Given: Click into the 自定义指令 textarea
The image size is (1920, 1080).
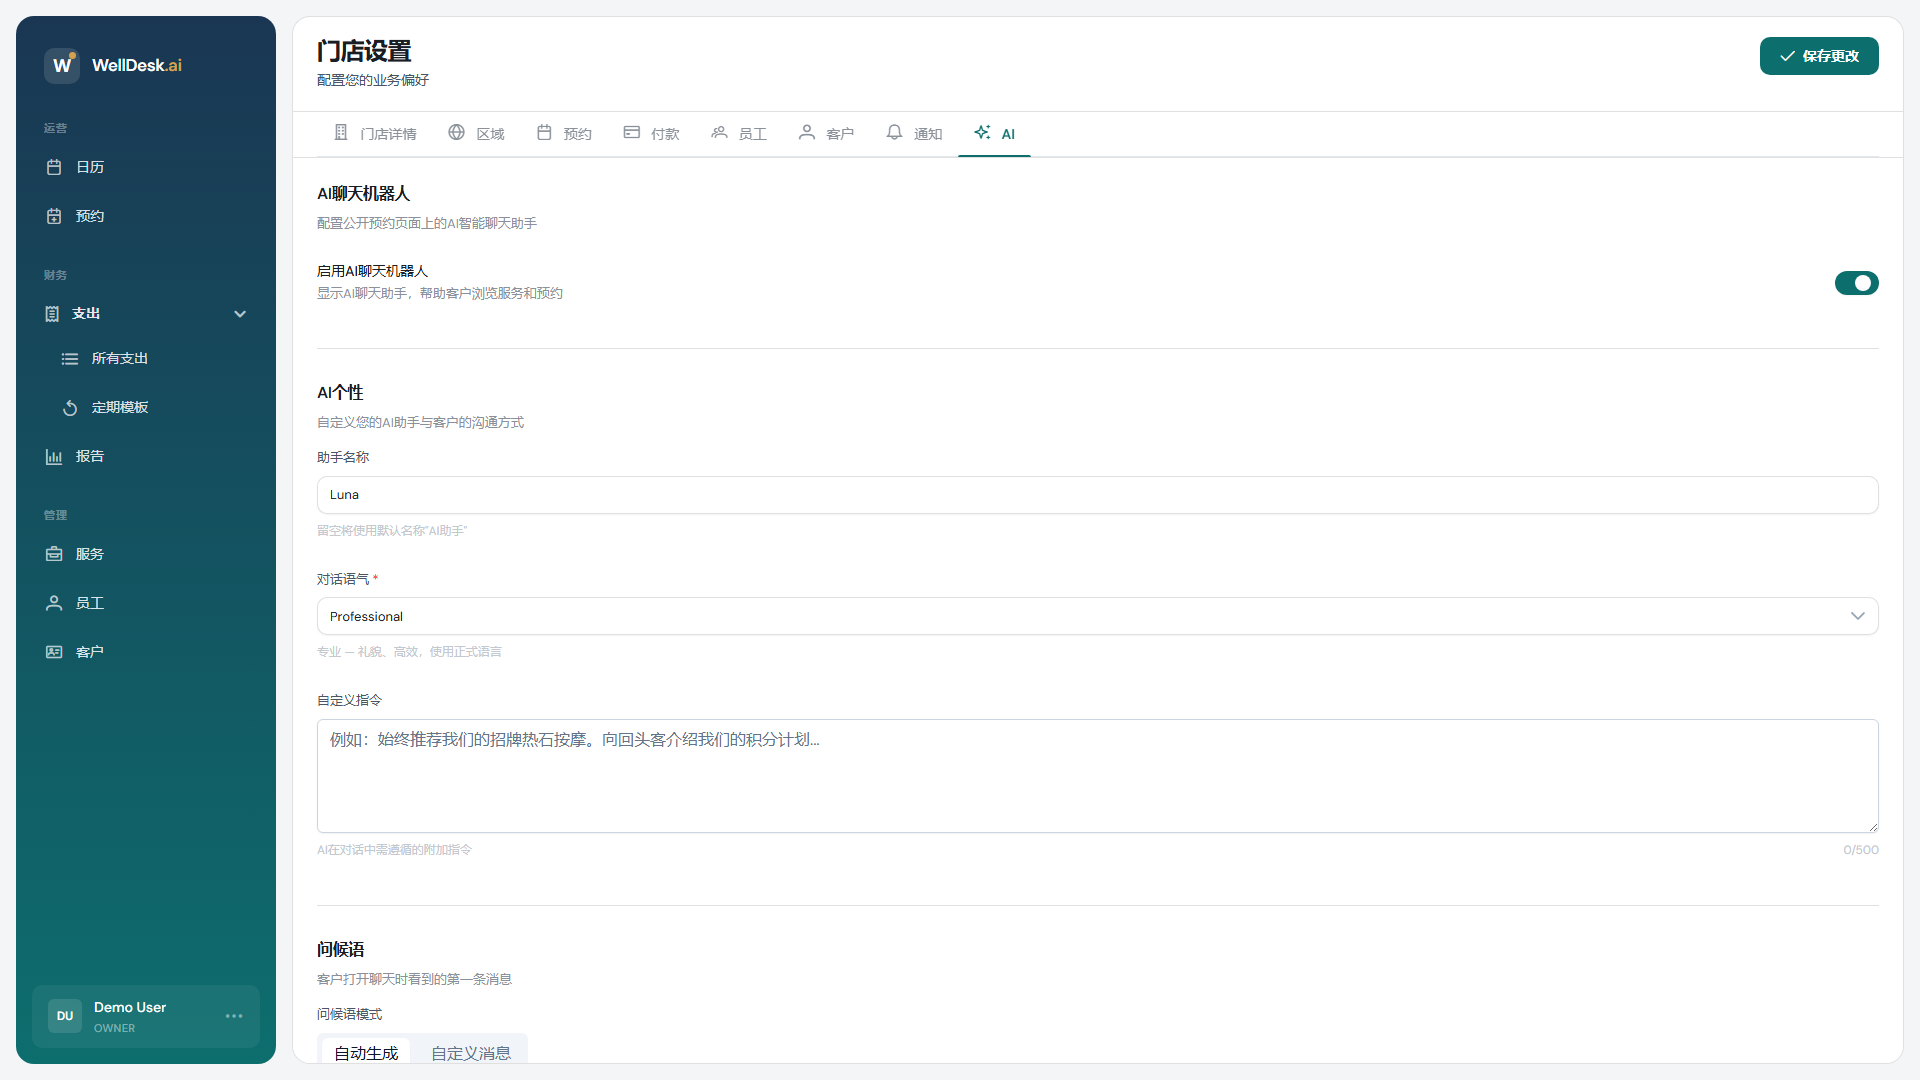Looking at the screenshot, I should 1097,776.
